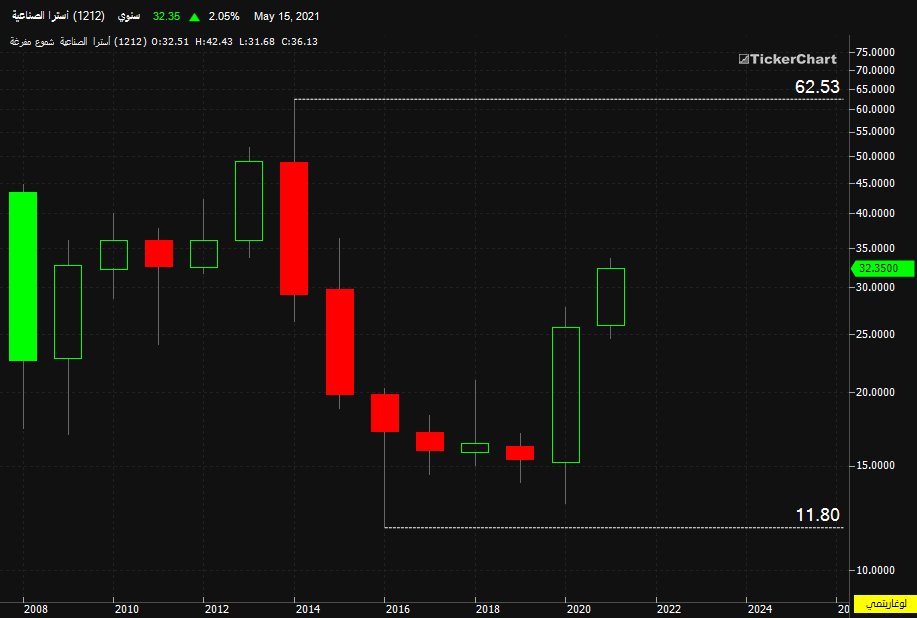Open the yearly interval label in header
This screenshot has width=917, height=618.
(x=129, y=16)
